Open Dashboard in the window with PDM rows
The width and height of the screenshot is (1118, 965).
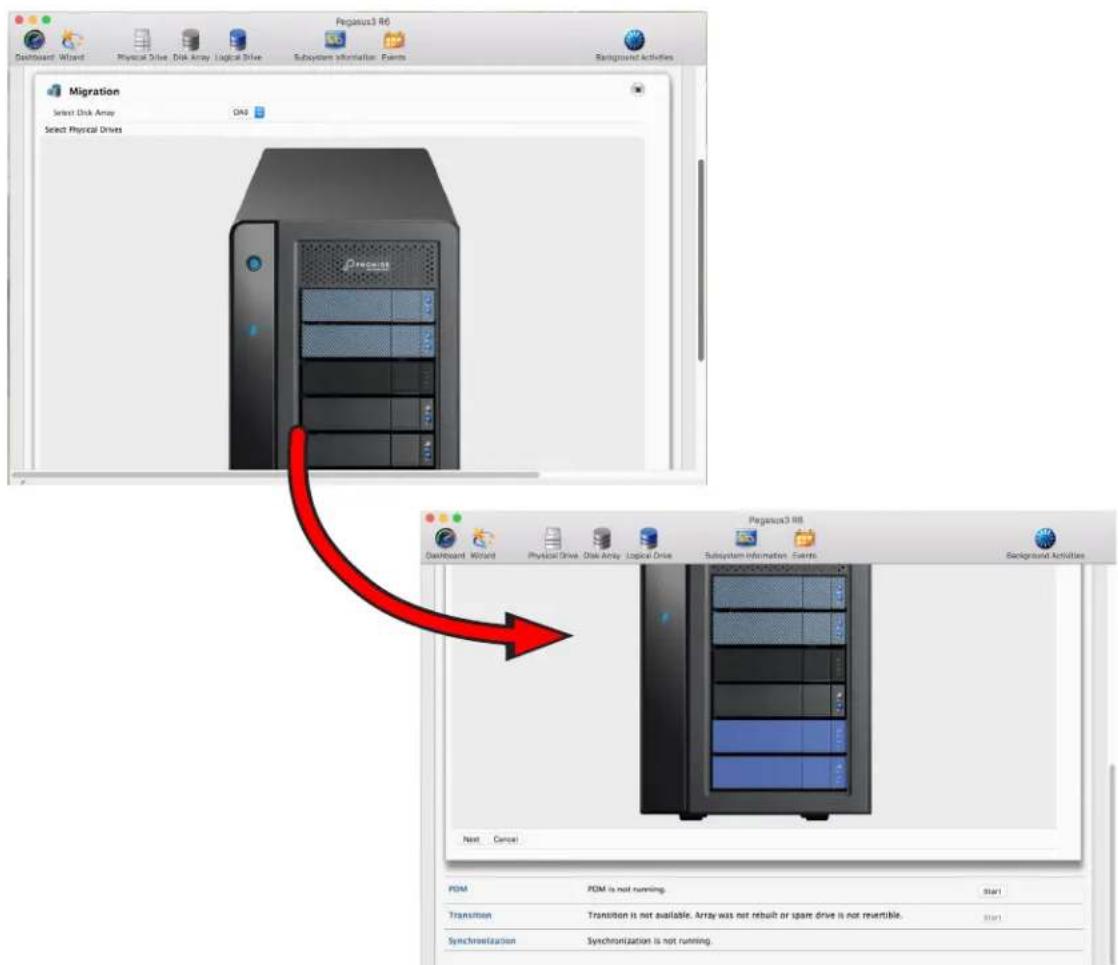(445, 543)
